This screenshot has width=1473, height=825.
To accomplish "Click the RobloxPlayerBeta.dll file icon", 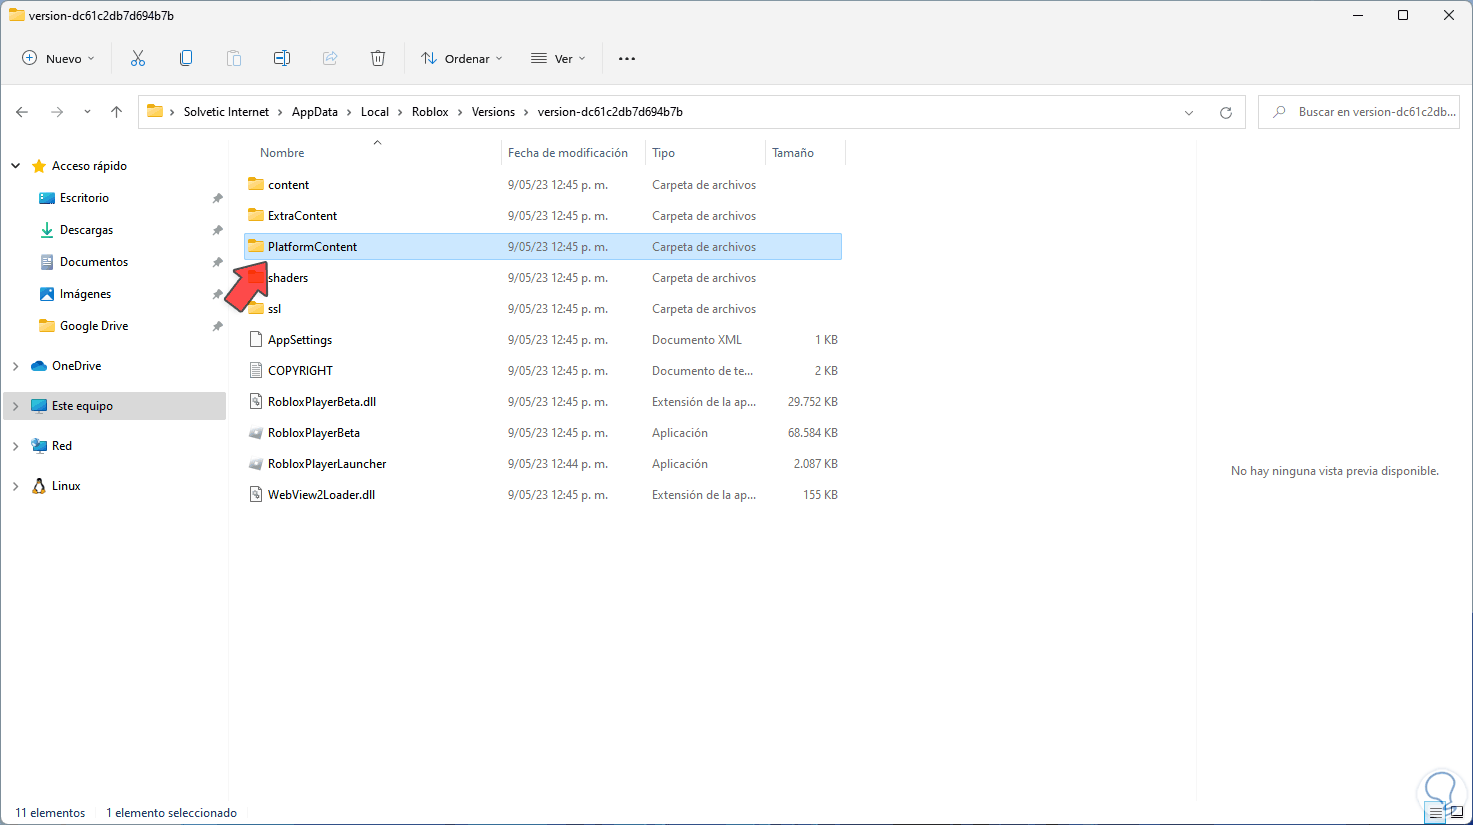I will (x=256, y=401).
